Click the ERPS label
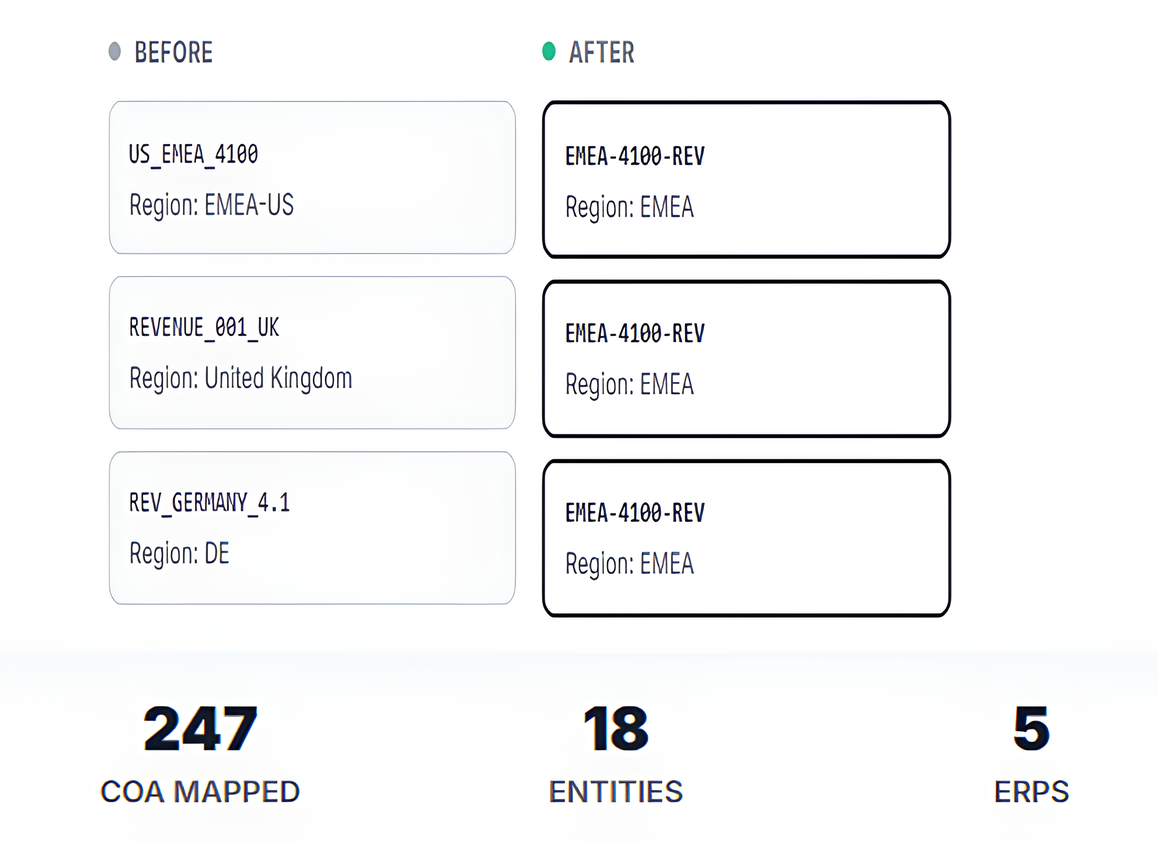Image resolution: width=1158 pixels, height=842 pixels. (x=1031, y=792)
